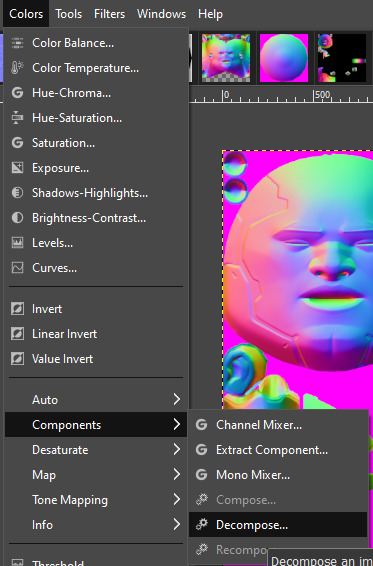This screenshot has width=373, height=566.
Task: Click the Value Invert icon
Action: pyautogui.click(x=17, y=359)
